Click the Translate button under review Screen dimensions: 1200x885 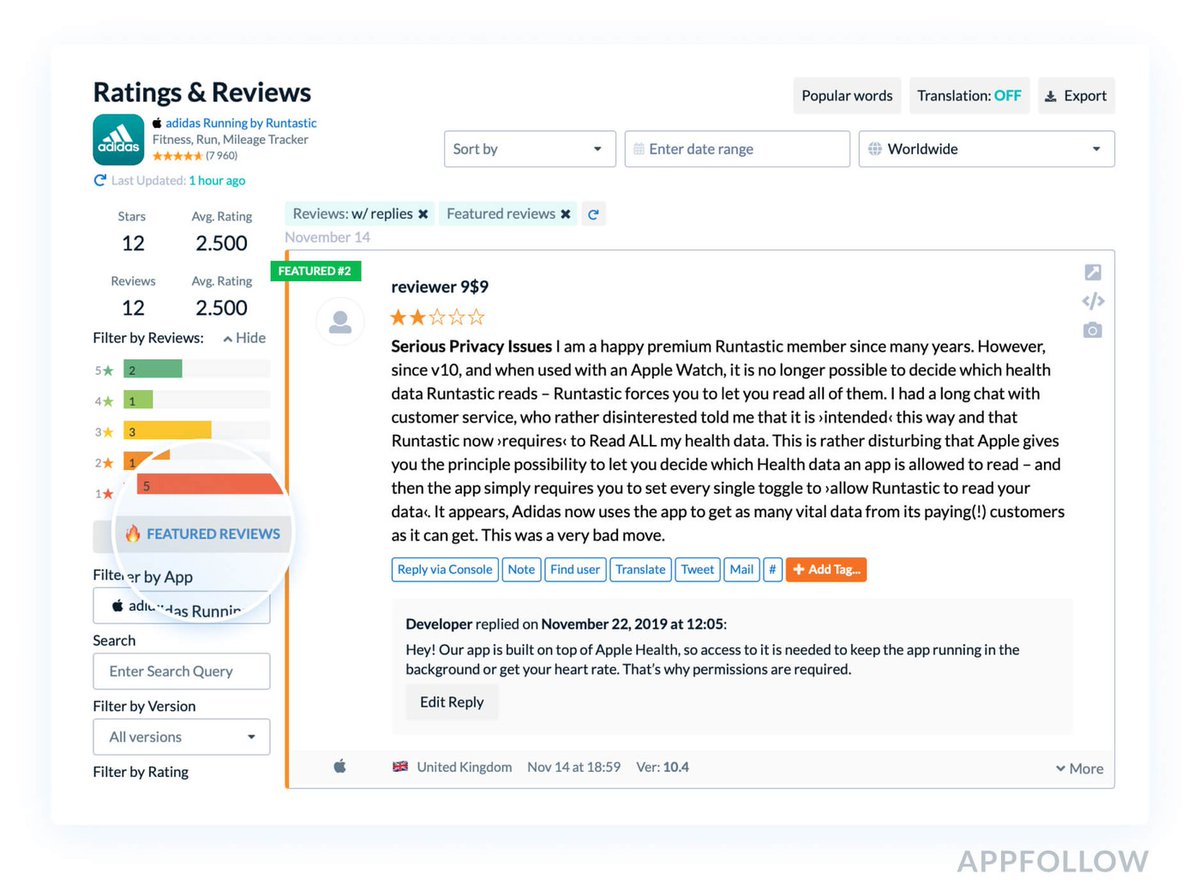[x=640, y=570]
